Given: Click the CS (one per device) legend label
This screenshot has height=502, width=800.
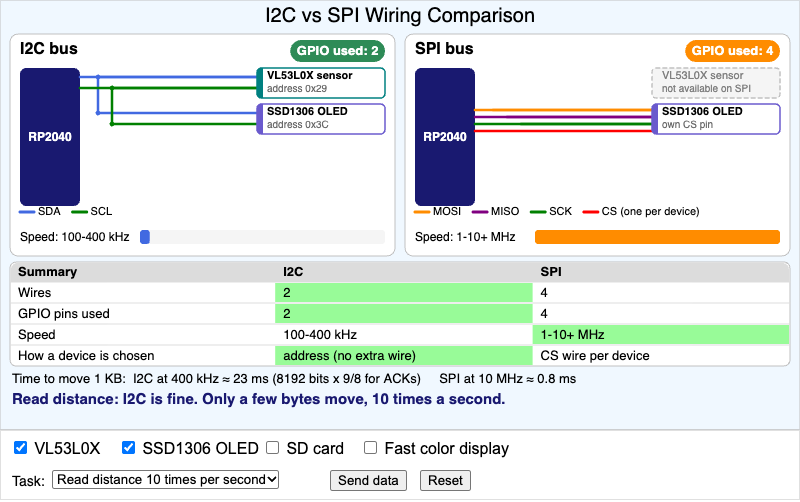Looking at the screenshot, I should click(651, 211).
